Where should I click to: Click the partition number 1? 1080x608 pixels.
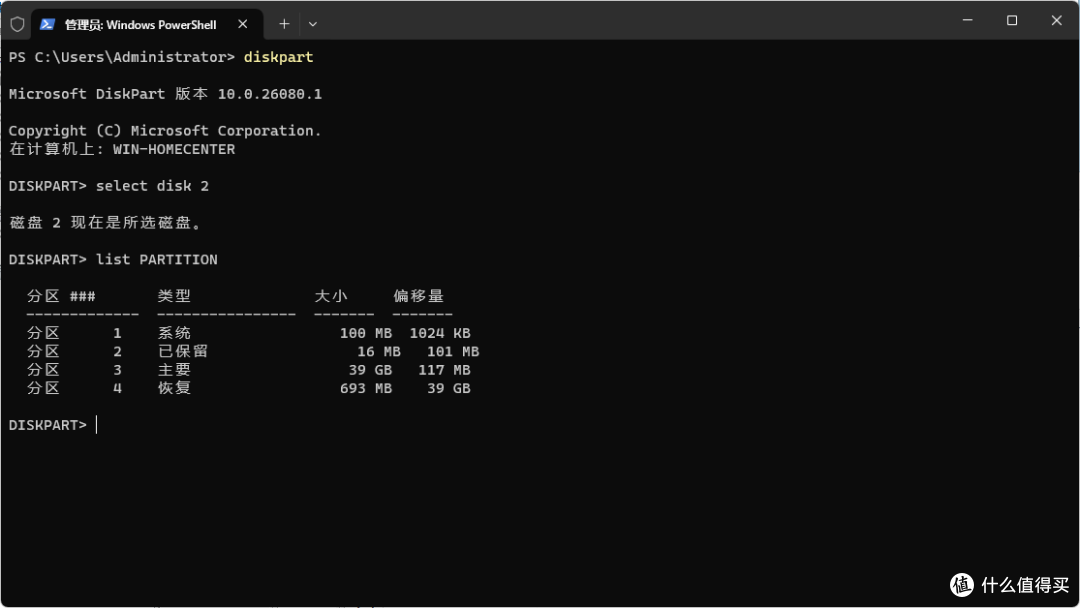[117, 333]
